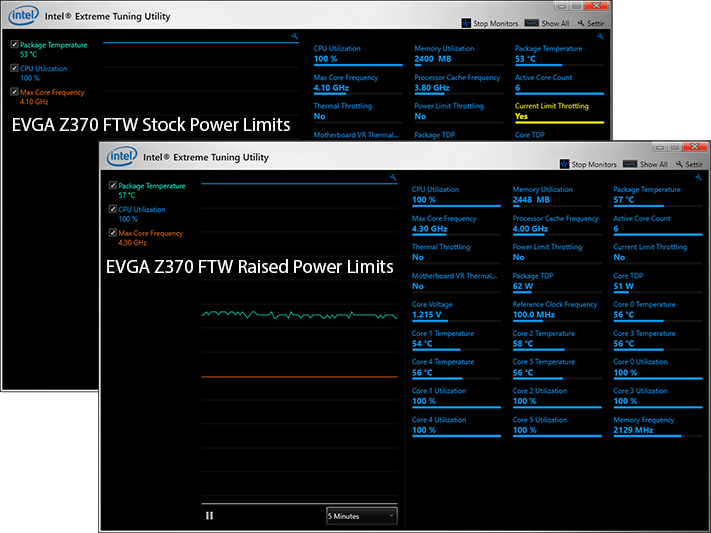Open Settings wrench in front window toolbar
This screenshot has height=533, width=711.
click(679, 164)
